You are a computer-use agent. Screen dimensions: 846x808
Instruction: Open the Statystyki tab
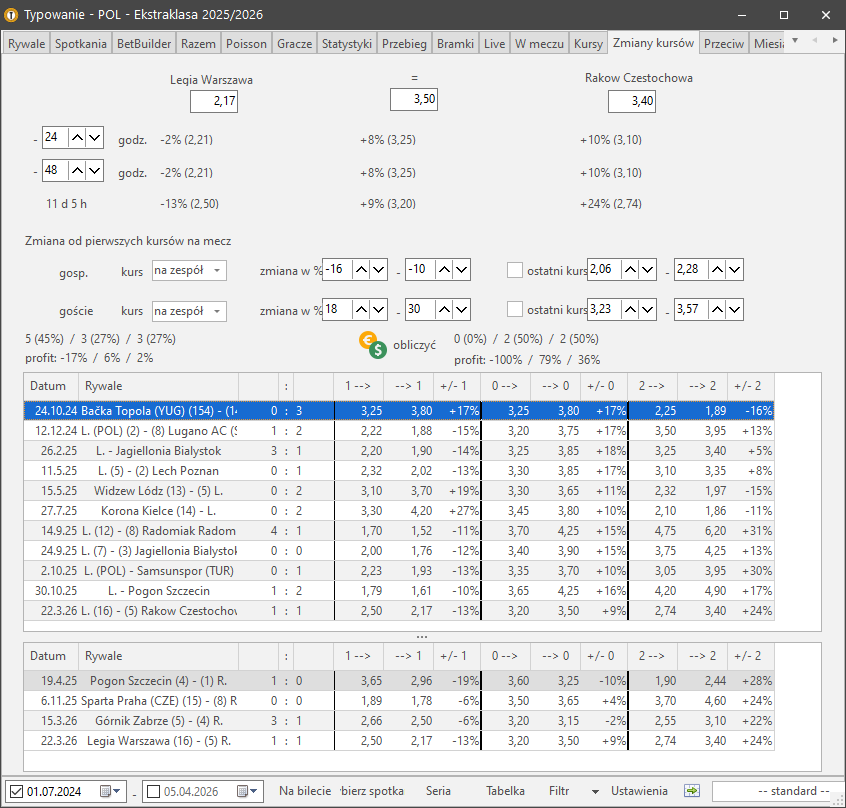[x=347, y=44]
